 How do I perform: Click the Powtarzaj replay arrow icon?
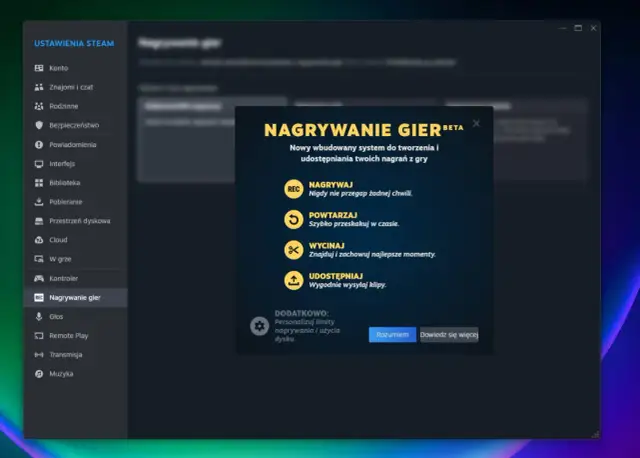coord(293,220)
